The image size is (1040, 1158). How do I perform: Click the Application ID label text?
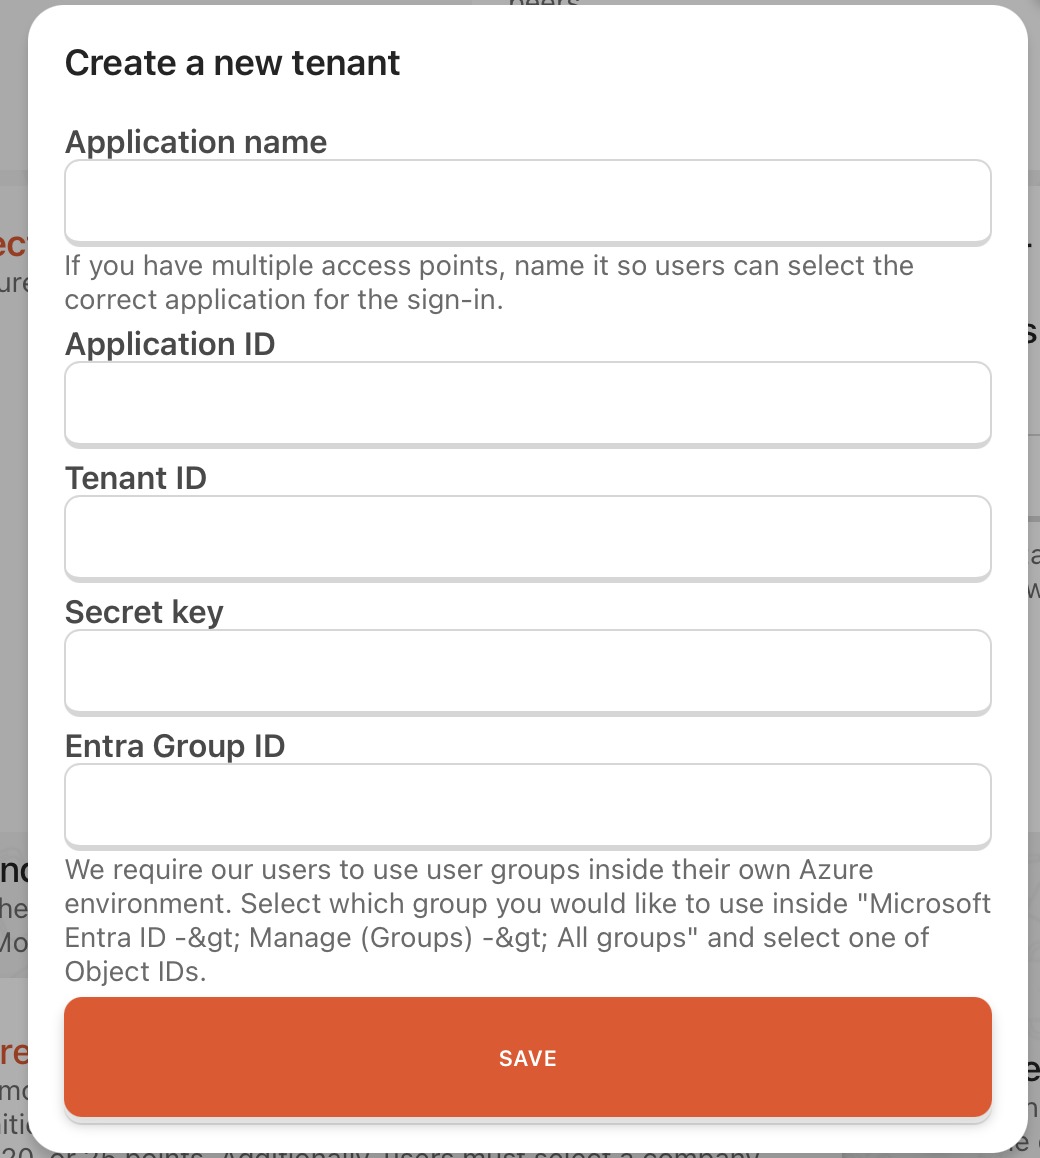[x=170, y=344]
